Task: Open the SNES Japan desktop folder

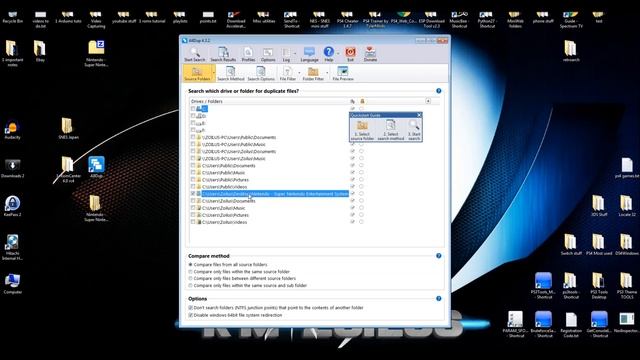Action: (68, 129)
